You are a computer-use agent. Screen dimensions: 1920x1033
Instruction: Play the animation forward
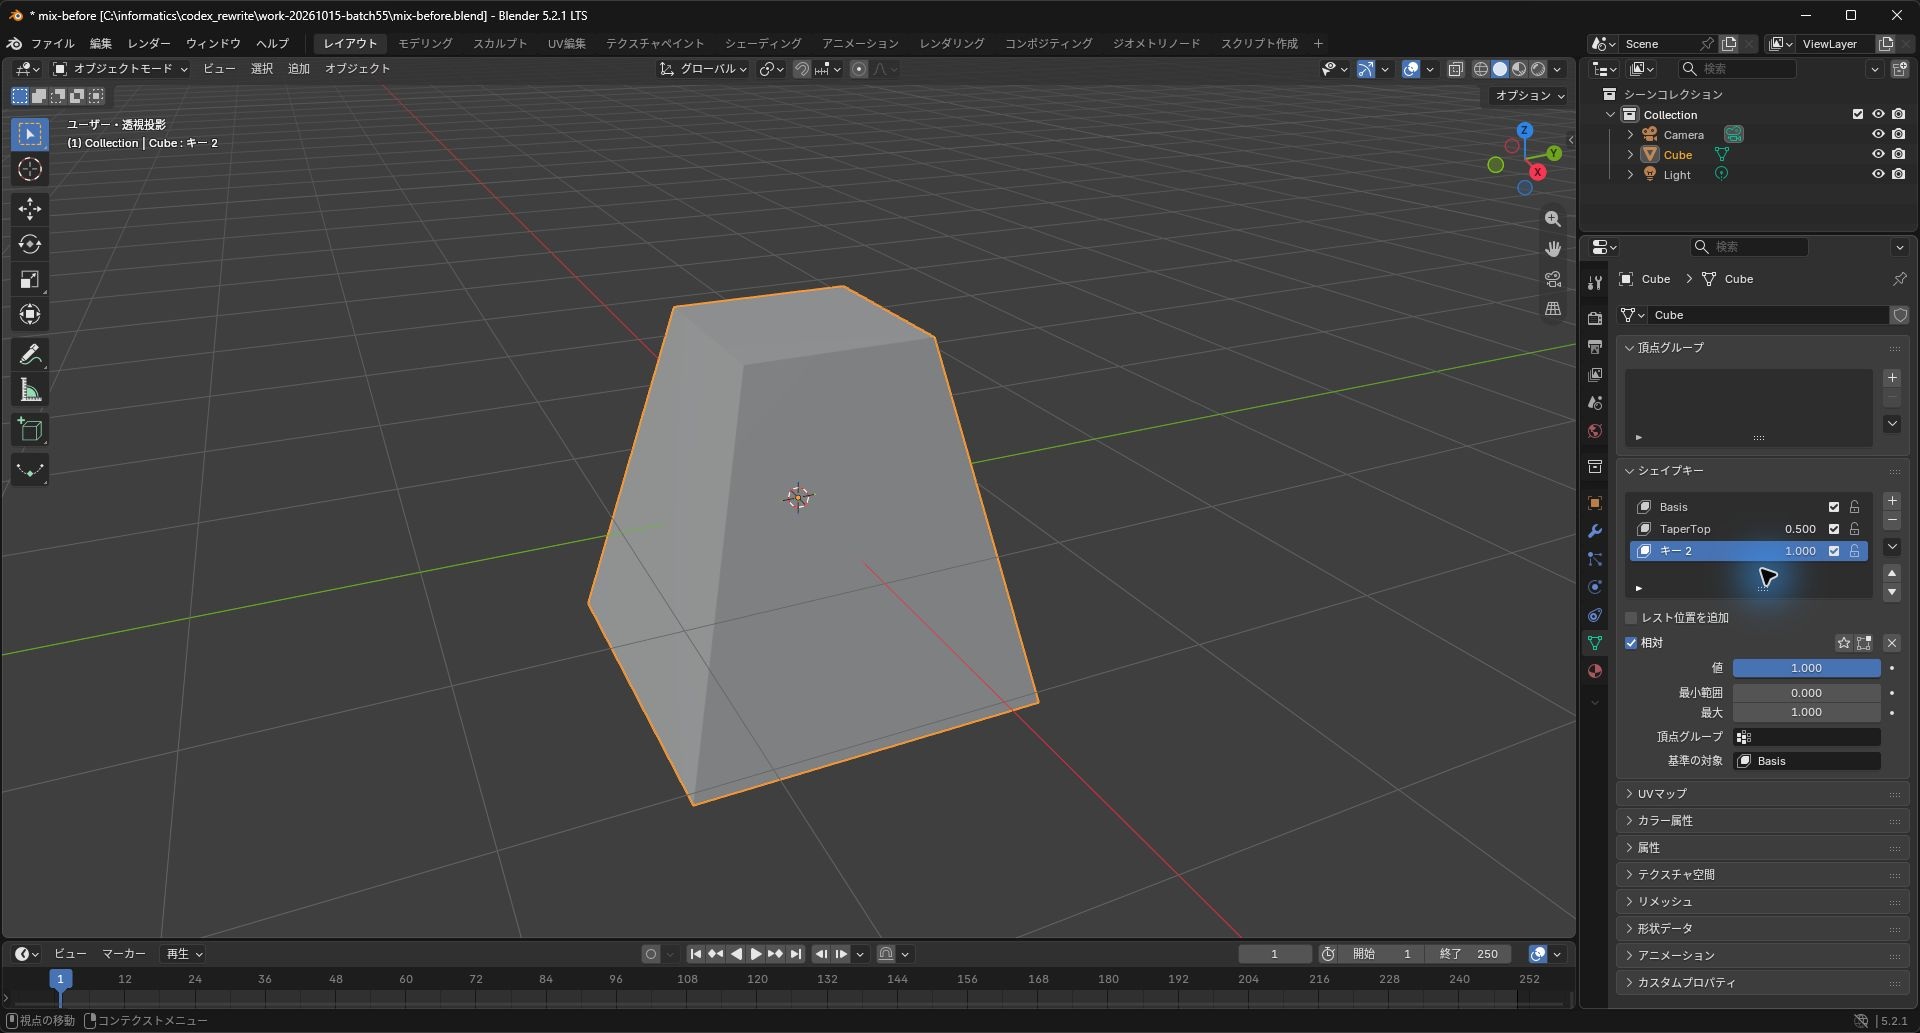tap(756, 954)
